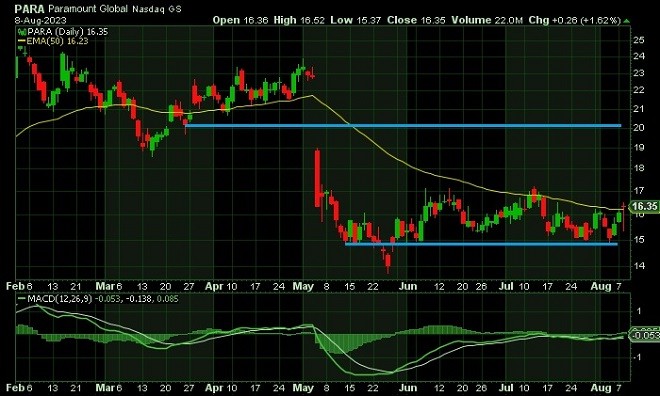Viewport: 660px width, 396px height.
Task: Click the 18 price axis label
Action: point(639,168)
